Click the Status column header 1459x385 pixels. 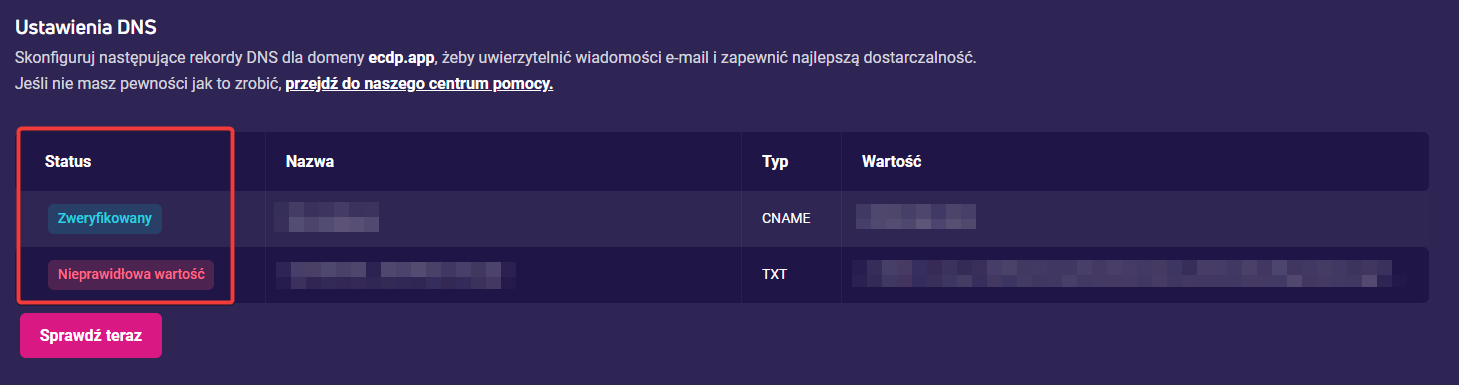point(68,161)
